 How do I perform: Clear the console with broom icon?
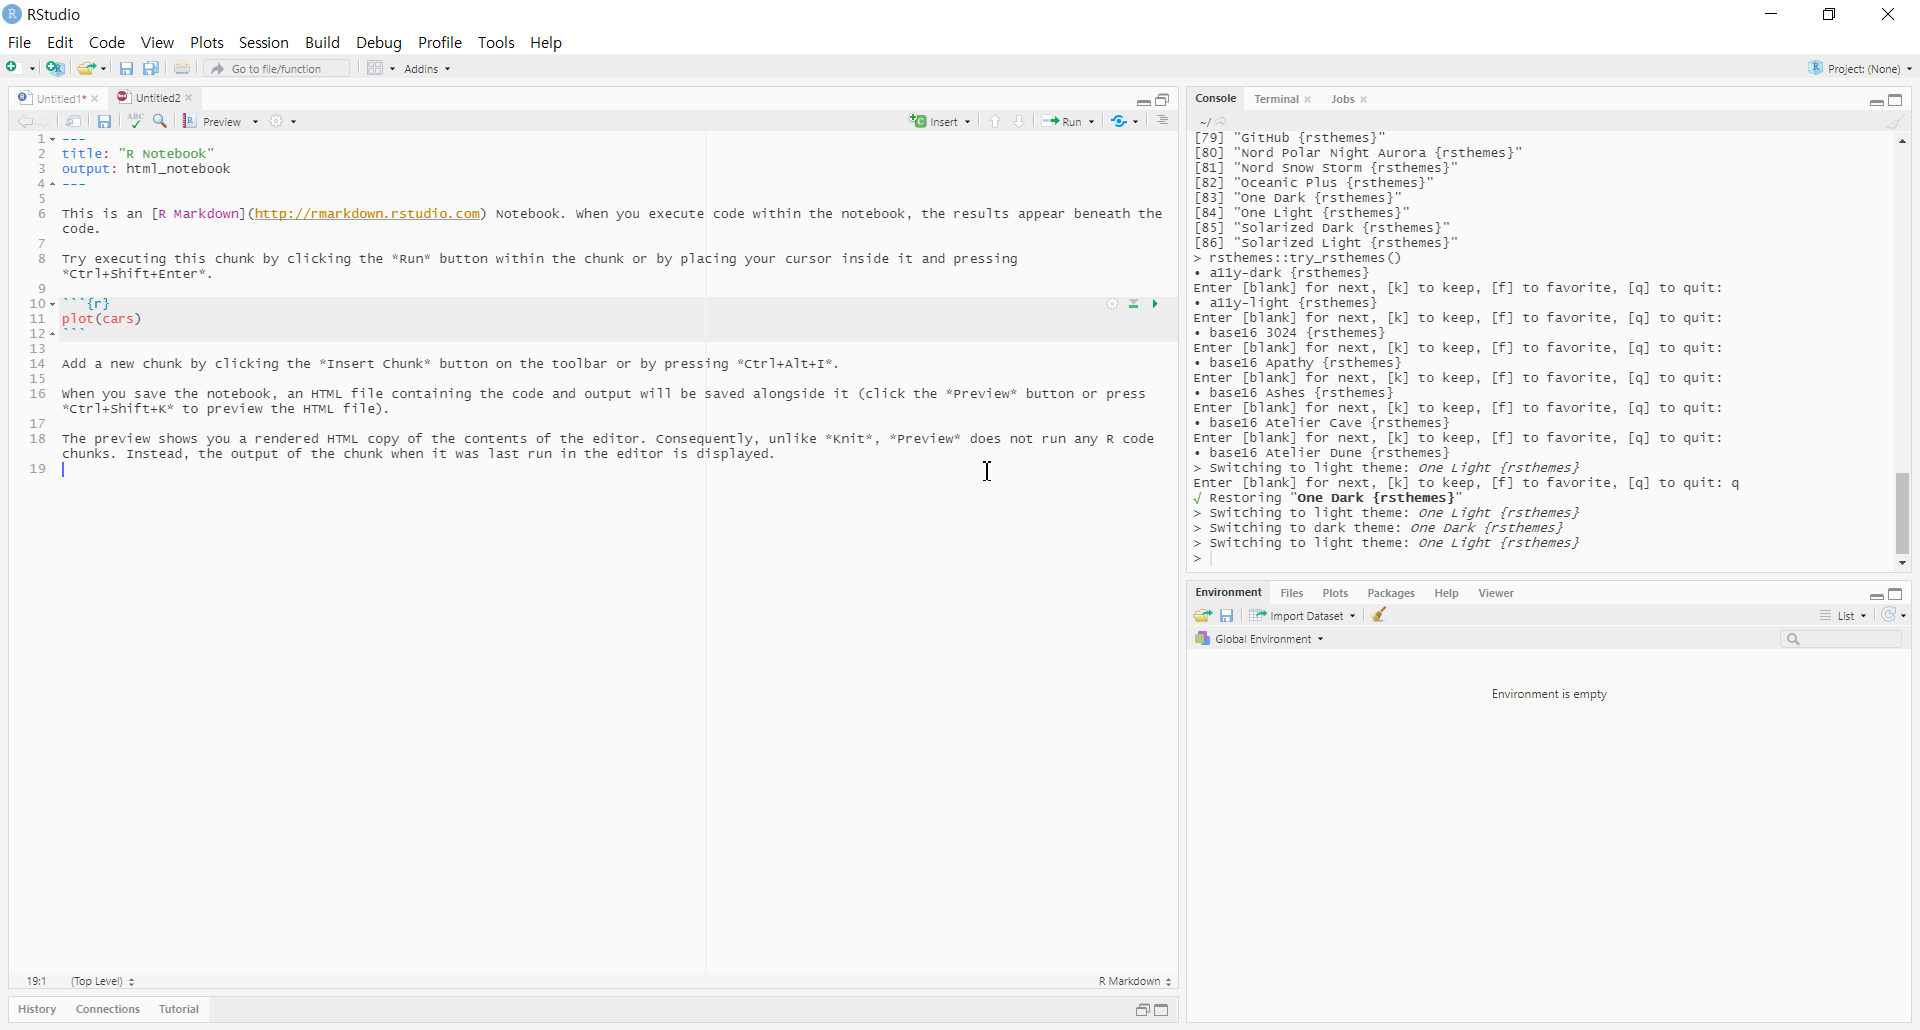point(1896,121)
